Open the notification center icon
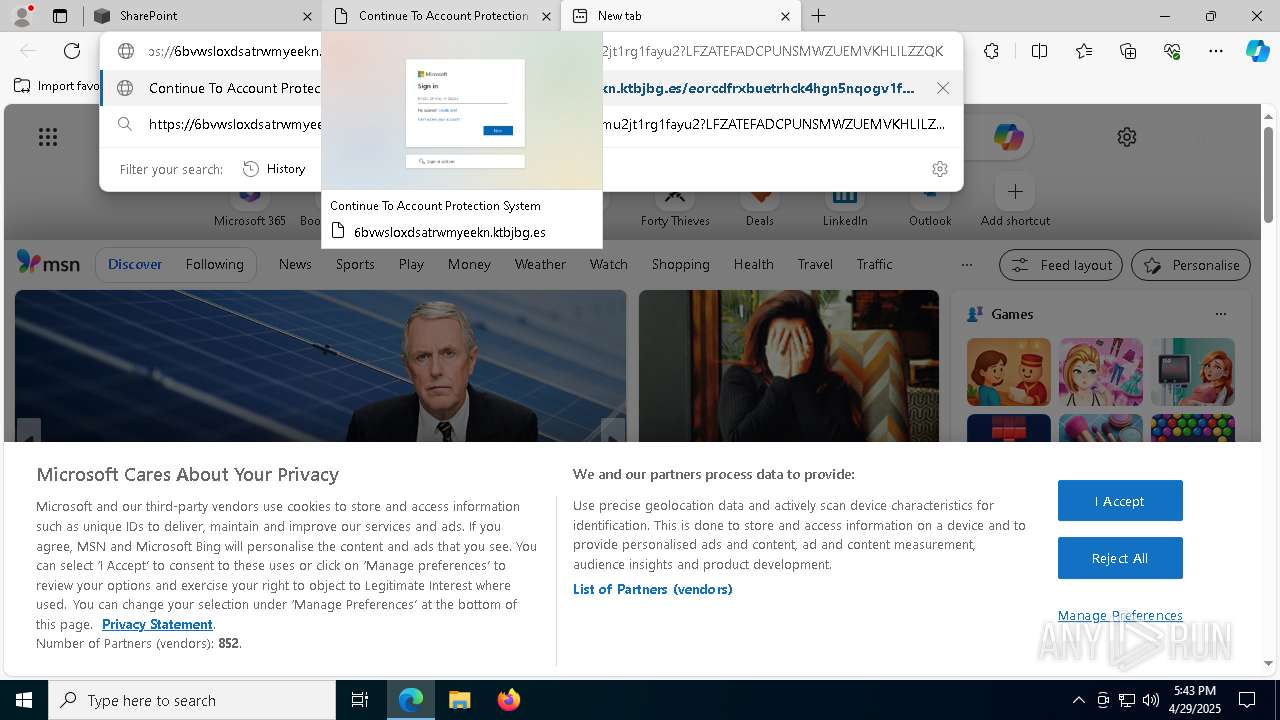This screenshot has height=720, width=1280. [x=1247, y=700]
